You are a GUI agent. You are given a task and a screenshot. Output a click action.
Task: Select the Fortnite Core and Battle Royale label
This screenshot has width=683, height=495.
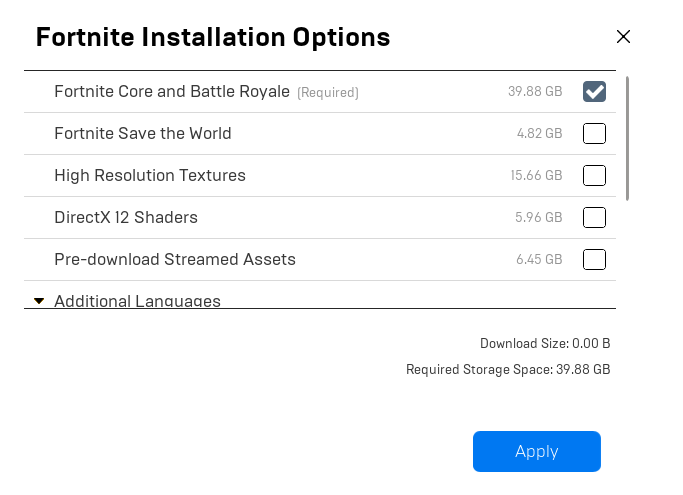(x=171, y=92)
